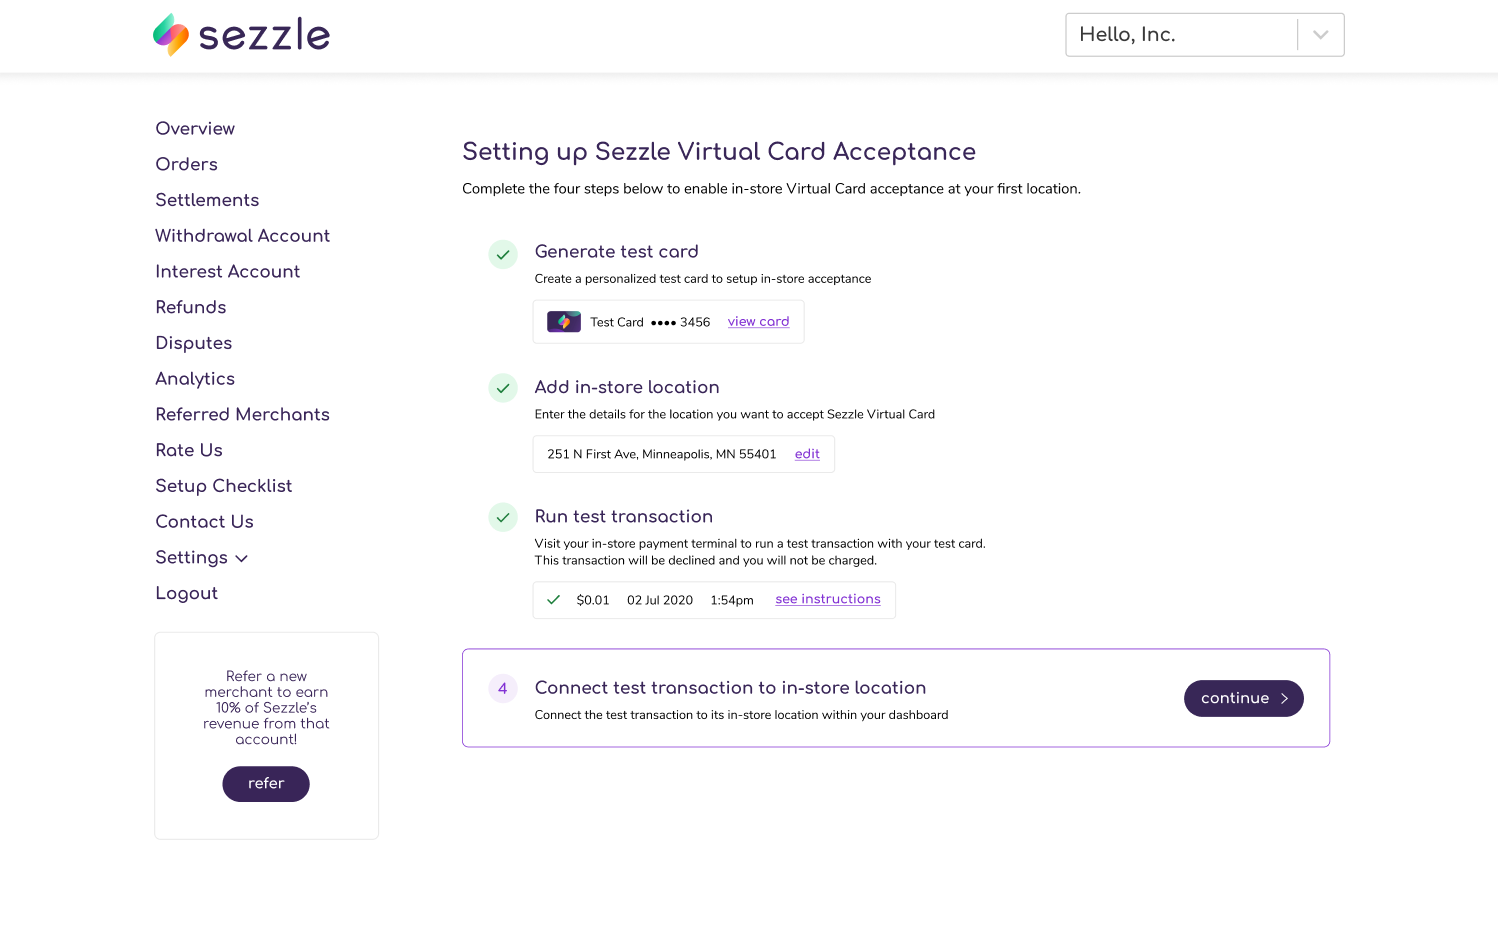Click the Run test transaction checkmark icon
Viewport: 1498px width, 938px height.
point(503,517)
